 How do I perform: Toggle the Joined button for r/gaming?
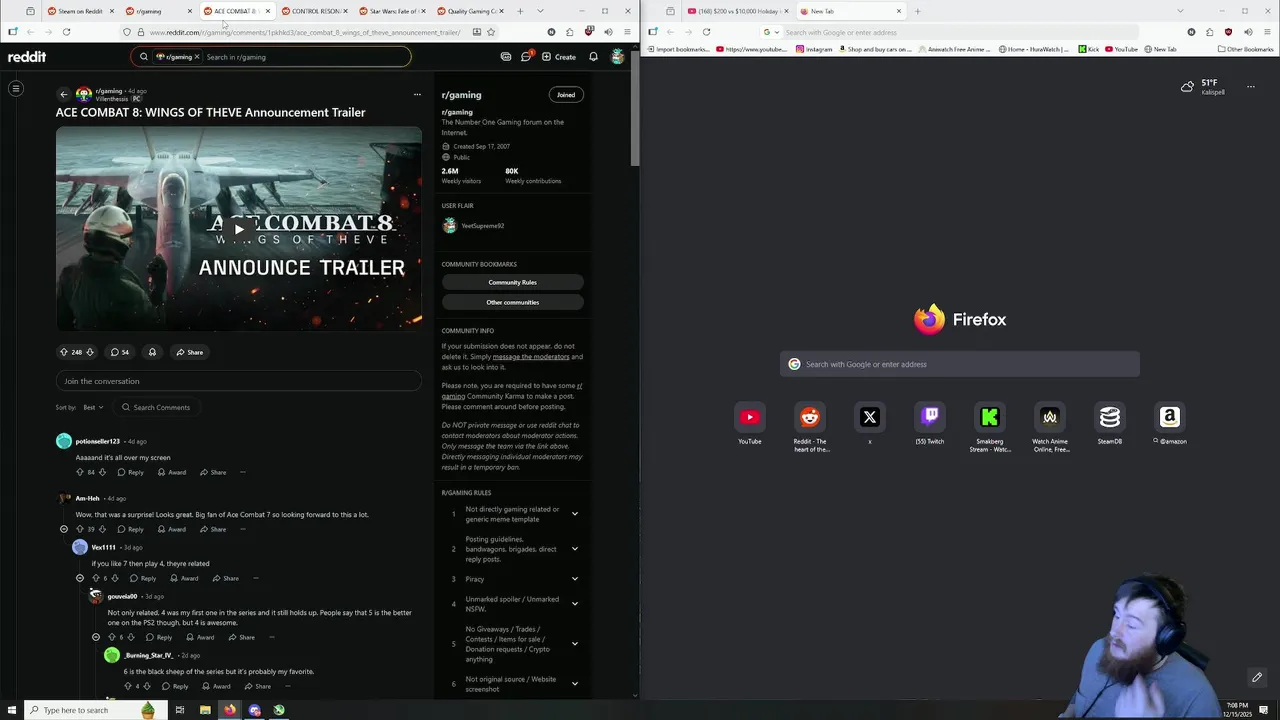[566, 95]
